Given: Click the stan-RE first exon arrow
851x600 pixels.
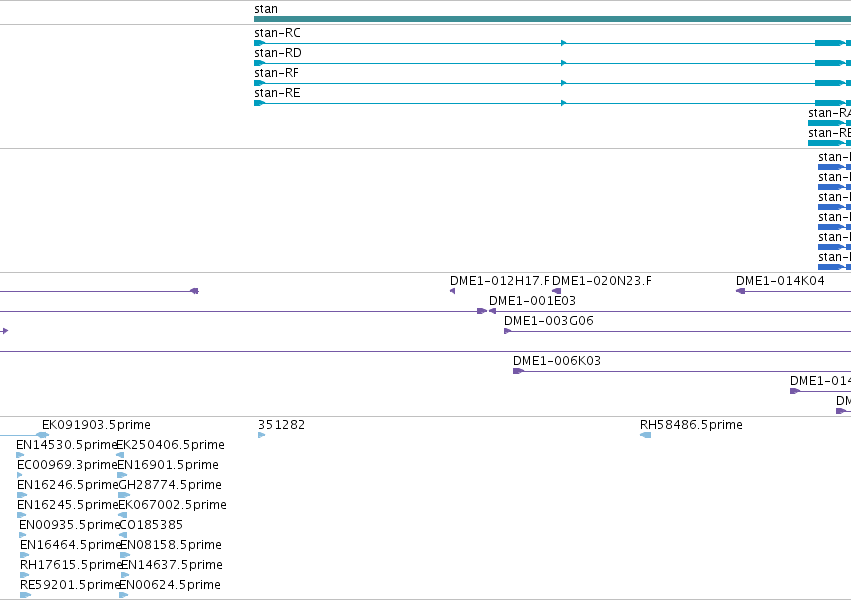Looking at the screenshot, I should pyautogui.click(x=259, y=103).
